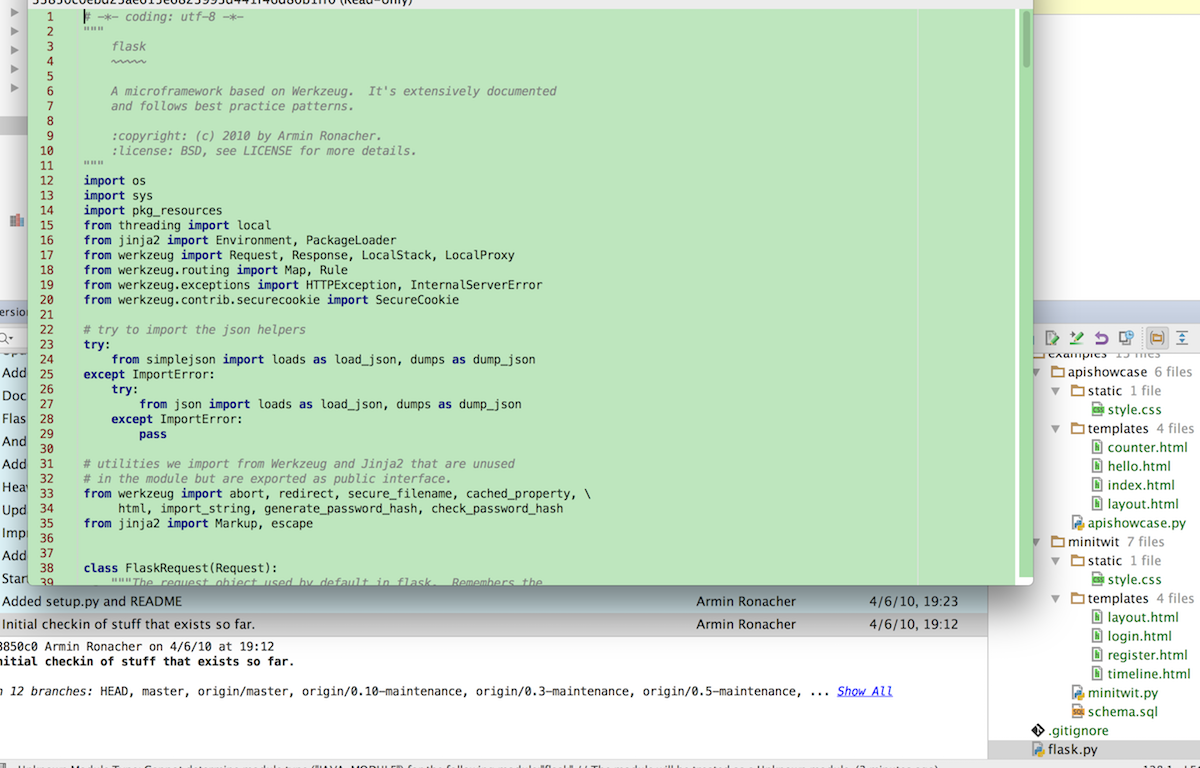Screen dimensions: 1200x768
Task: Select the .gitignore file icon
Action: tap(1038, 730)
